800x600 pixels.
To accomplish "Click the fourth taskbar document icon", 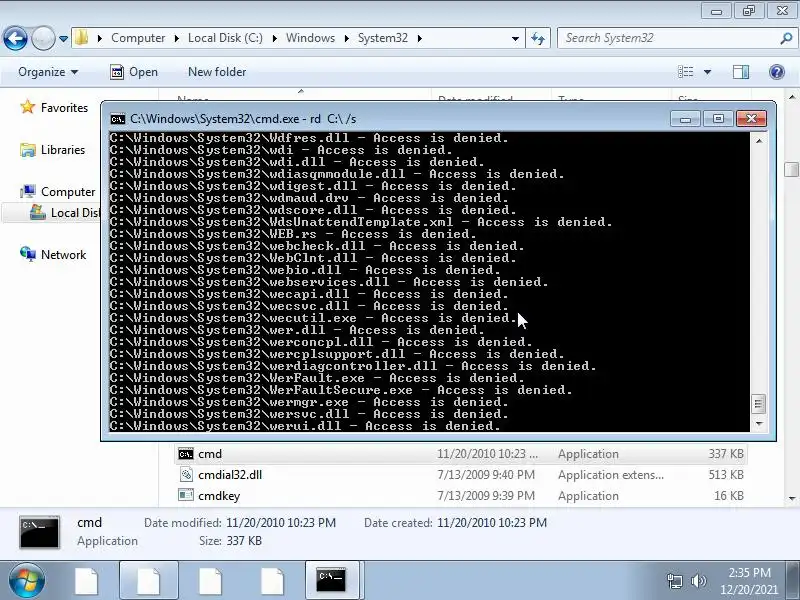I will tap(272, 581).
